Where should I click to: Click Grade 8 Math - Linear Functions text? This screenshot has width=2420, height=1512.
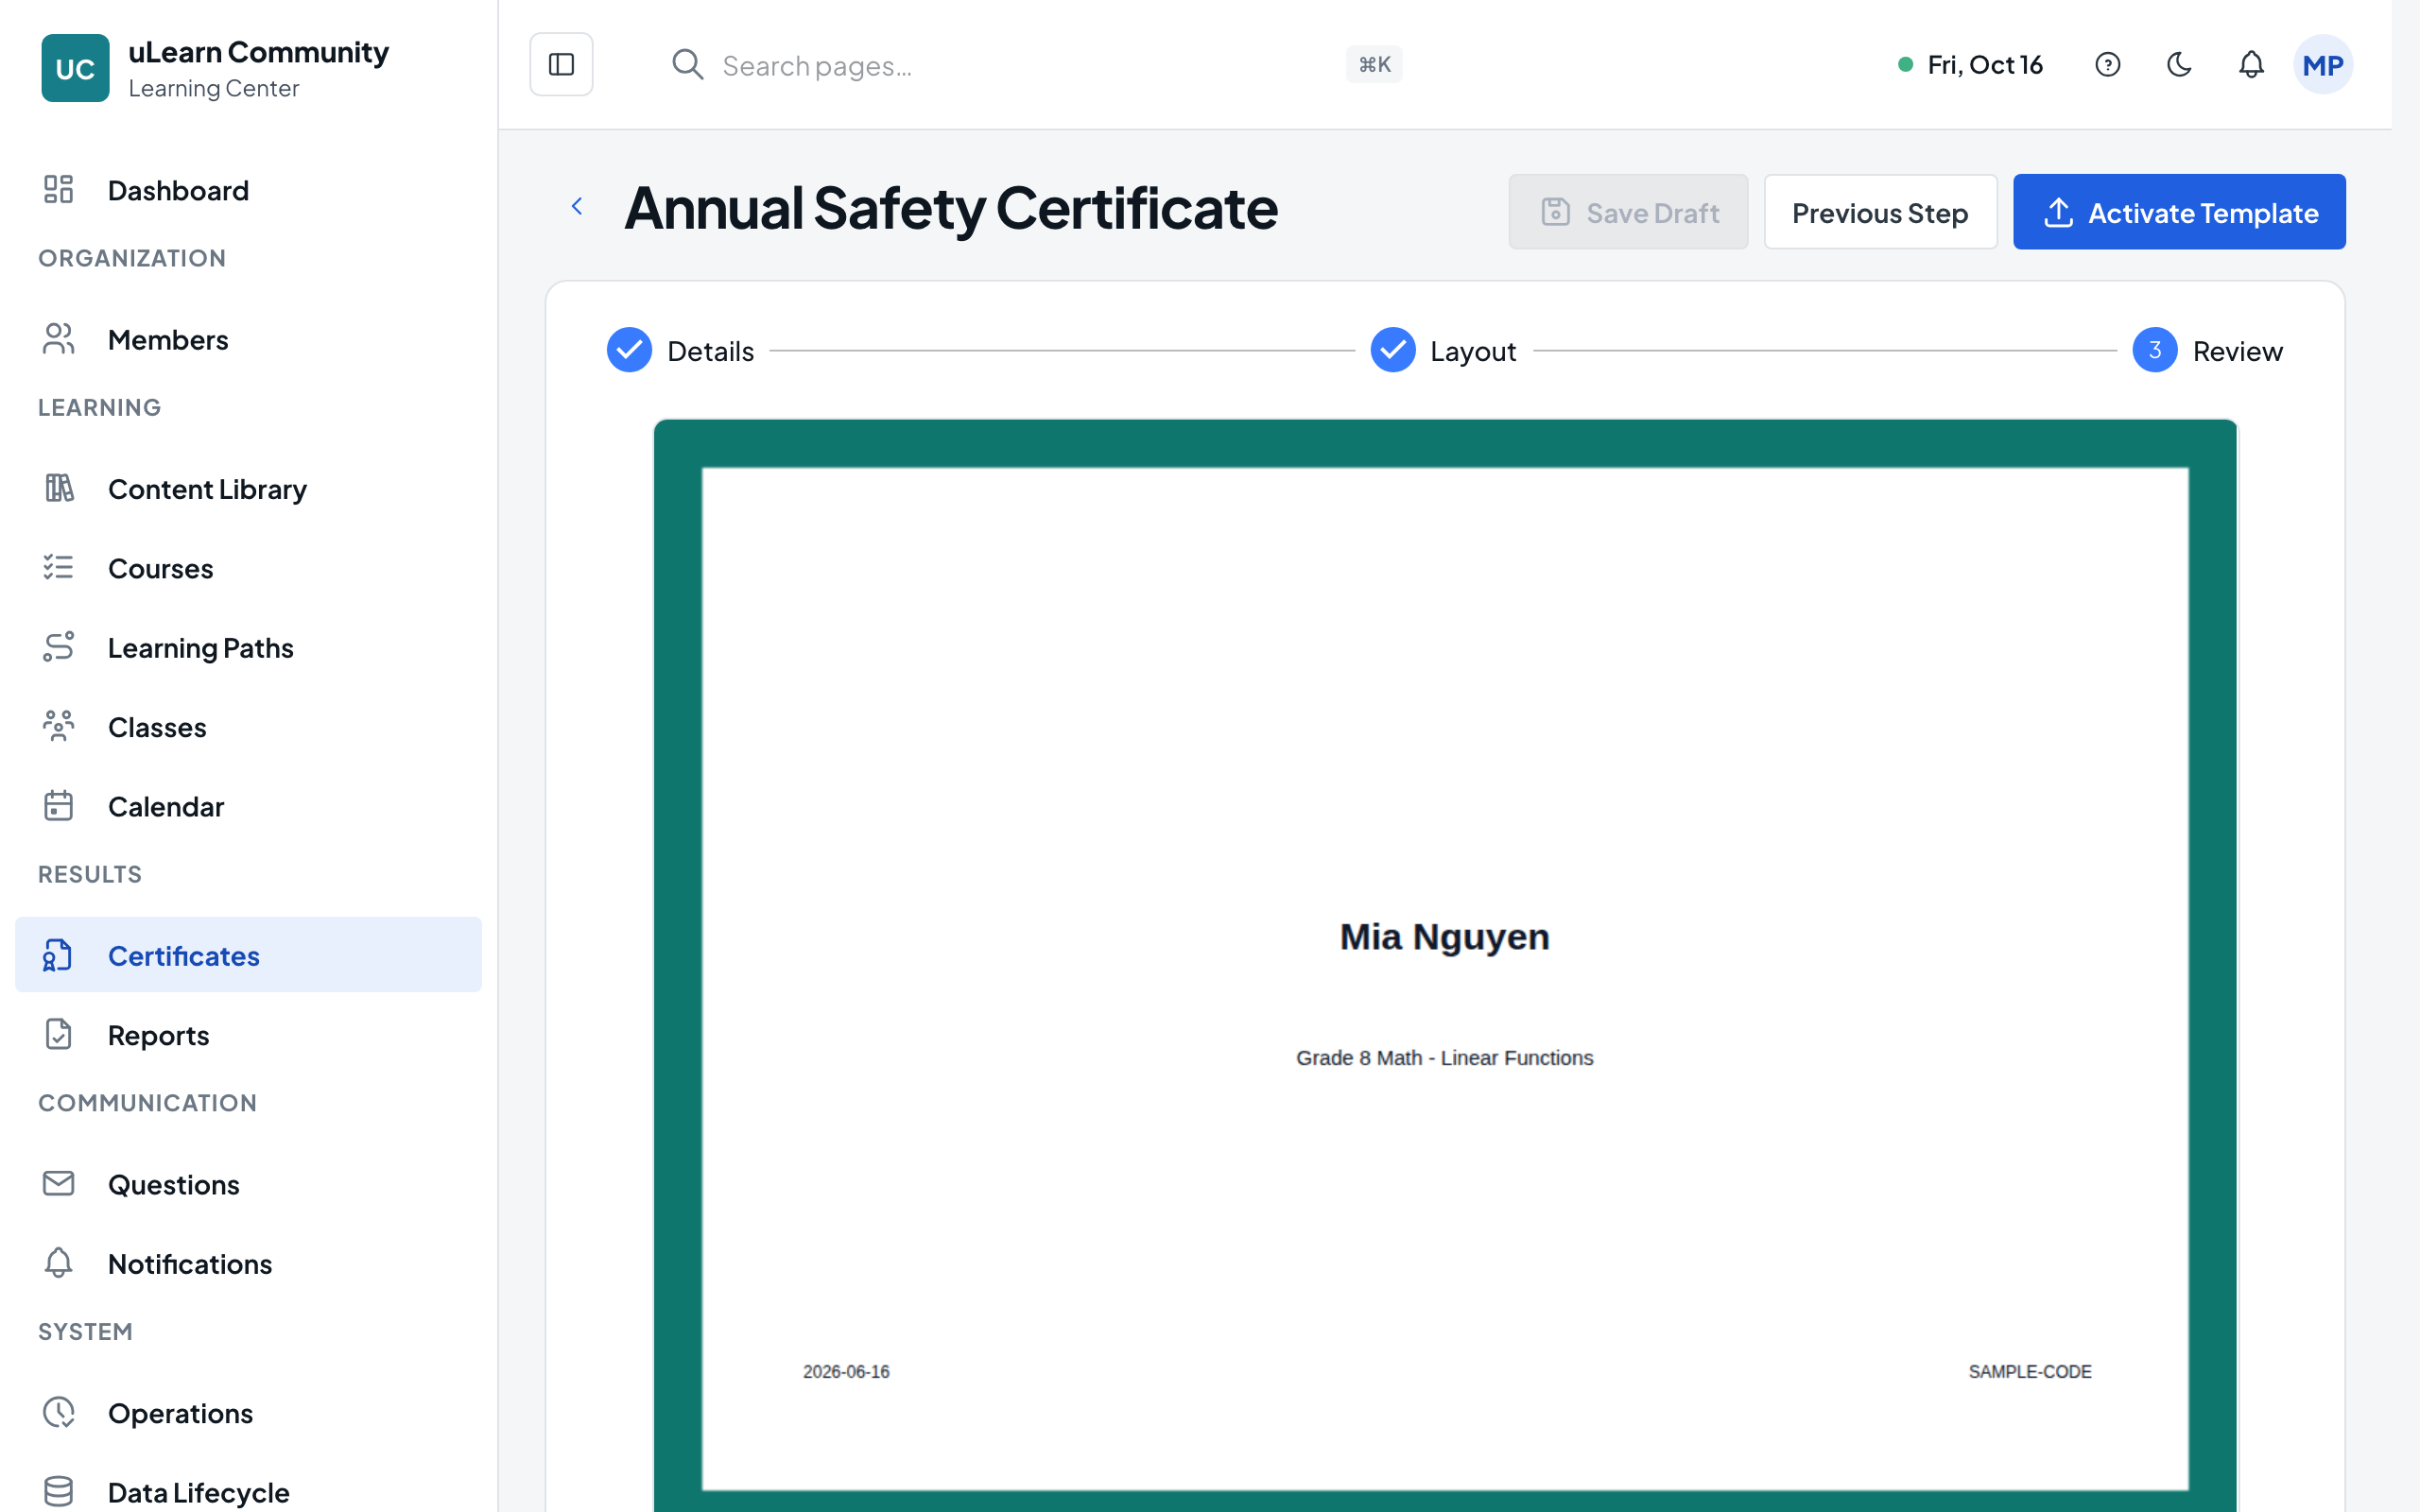(x=1444, y=1057)
